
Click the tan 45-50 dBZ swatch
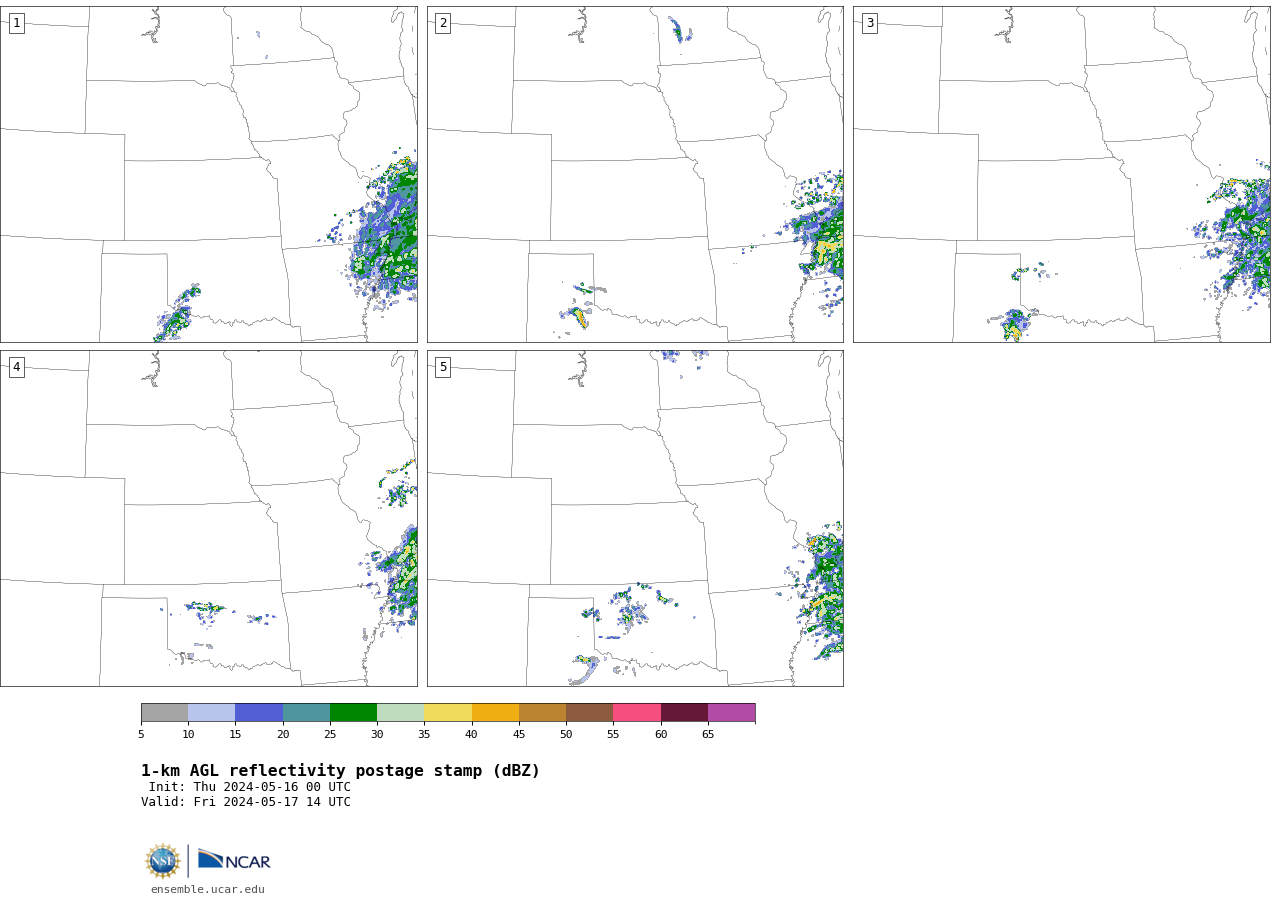[x=542, y=712]
